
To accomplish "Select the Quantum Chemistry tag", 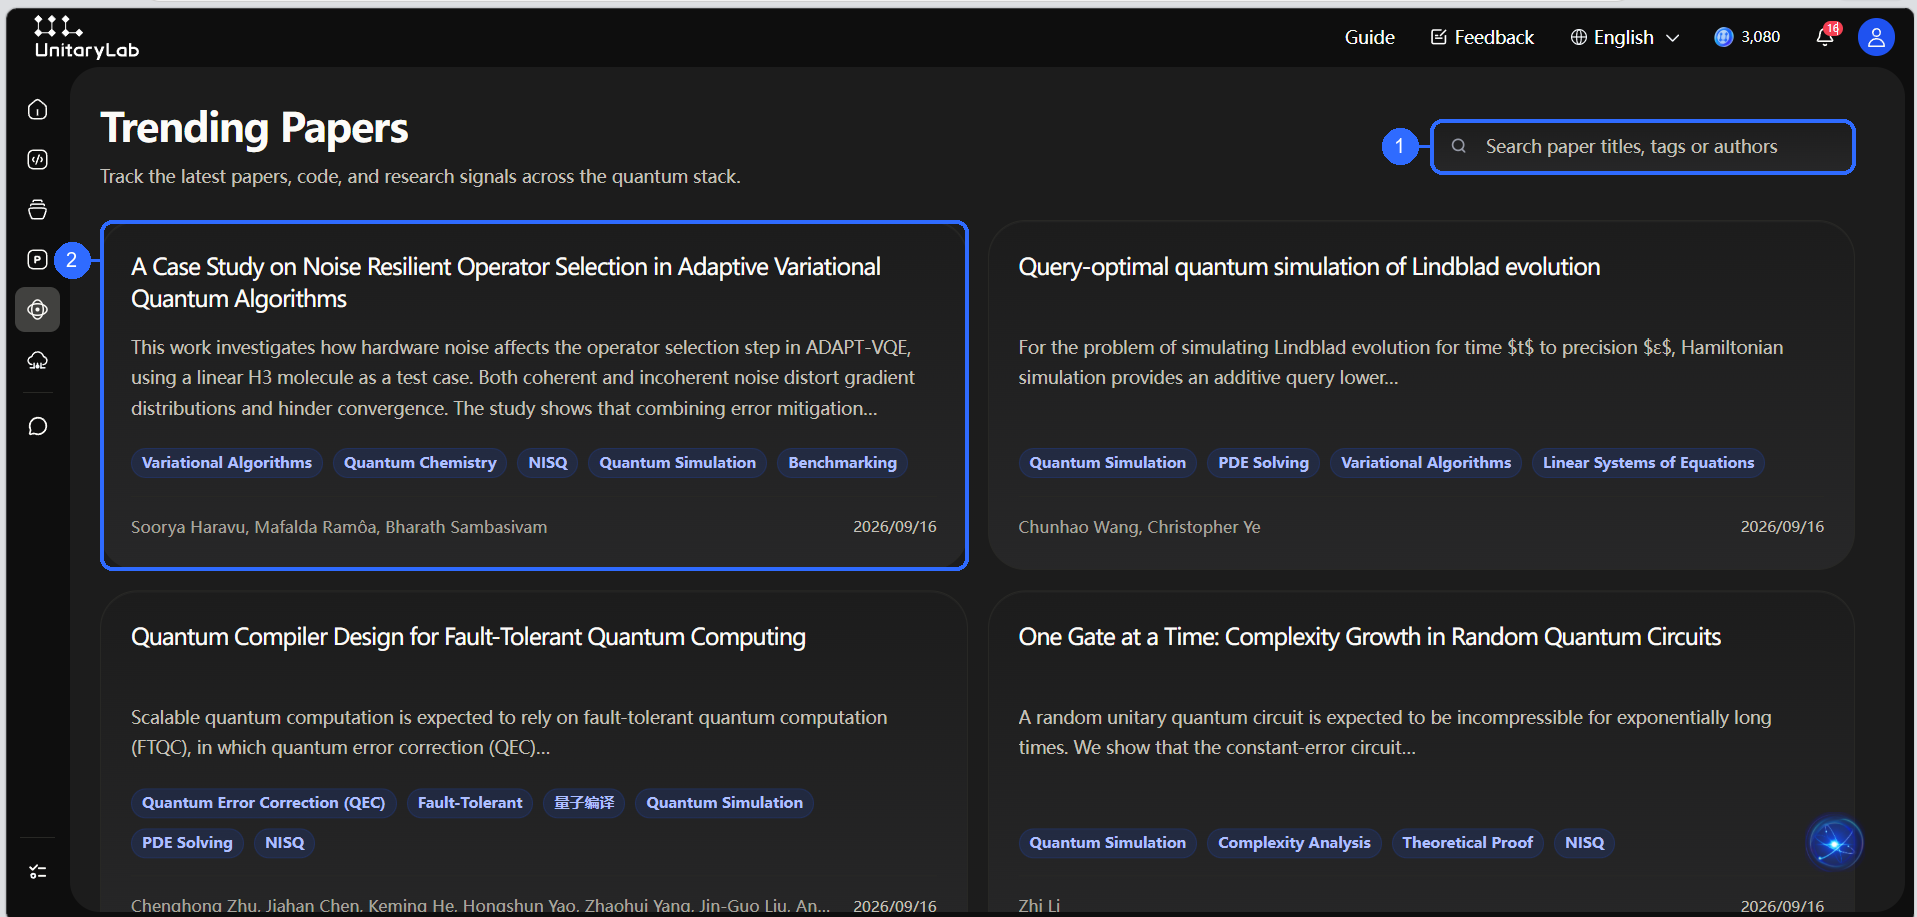I will [420, 463].
